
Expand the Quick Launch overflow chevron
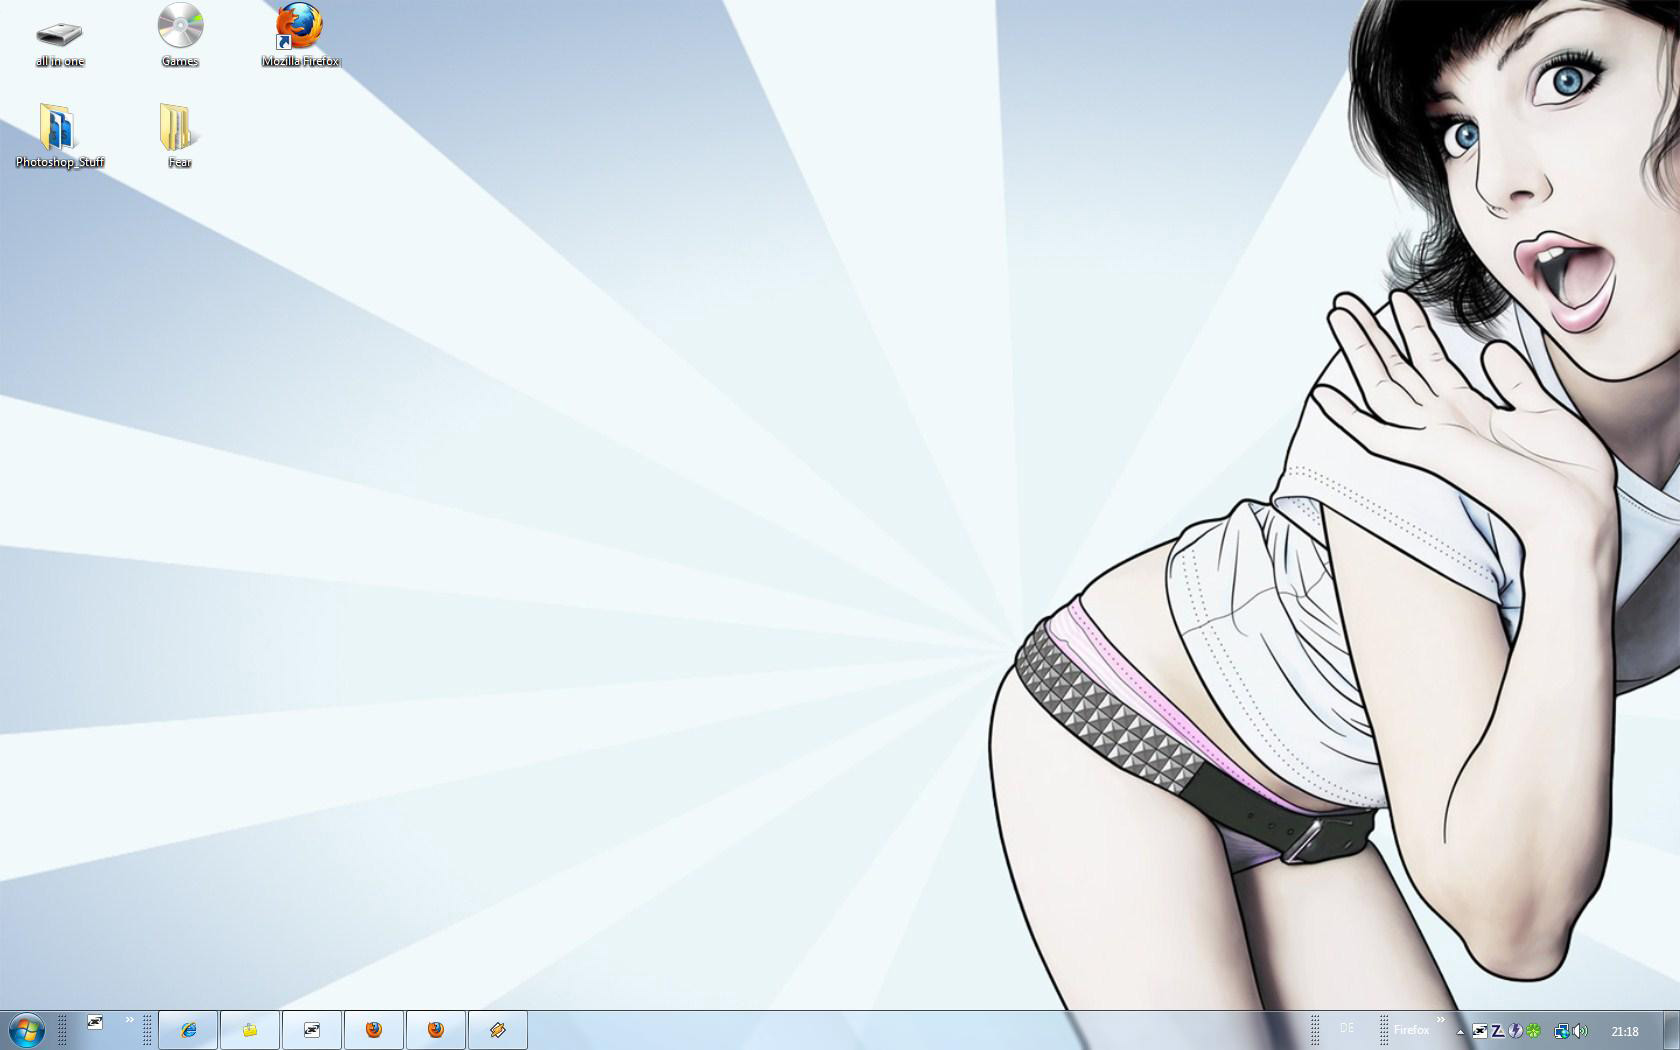pyautogui.click(x=129, y=1020)
